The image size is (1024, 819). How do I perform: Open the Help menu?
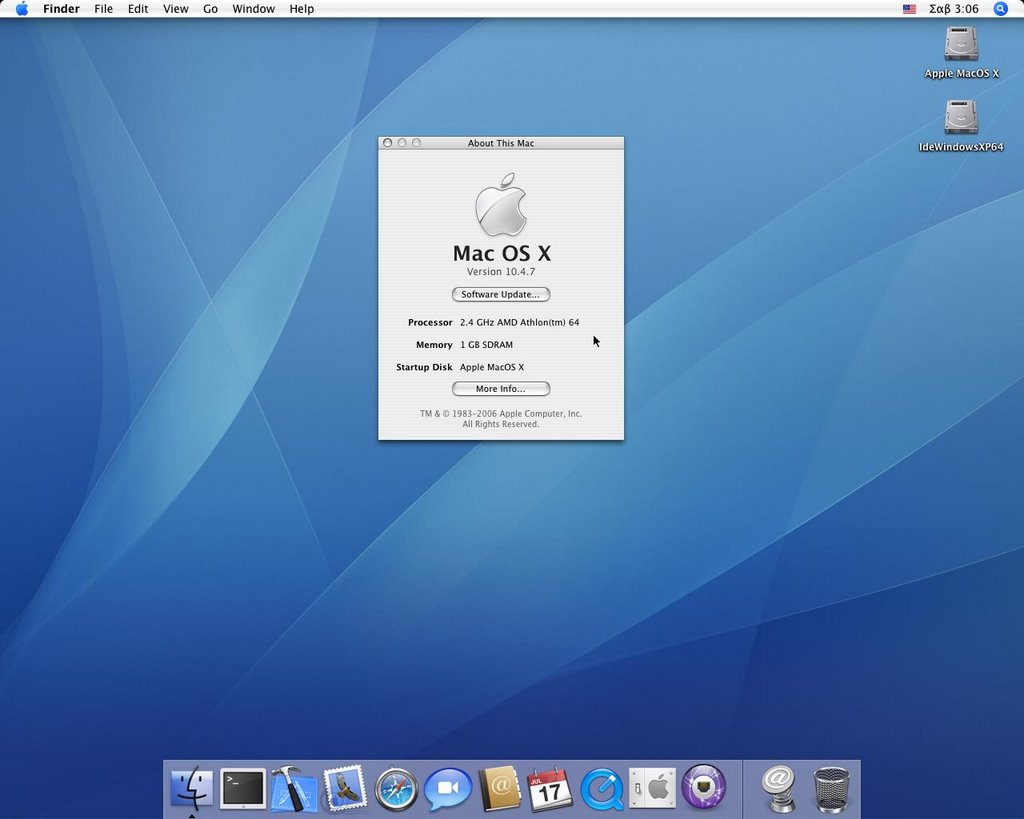pos(302,8)
